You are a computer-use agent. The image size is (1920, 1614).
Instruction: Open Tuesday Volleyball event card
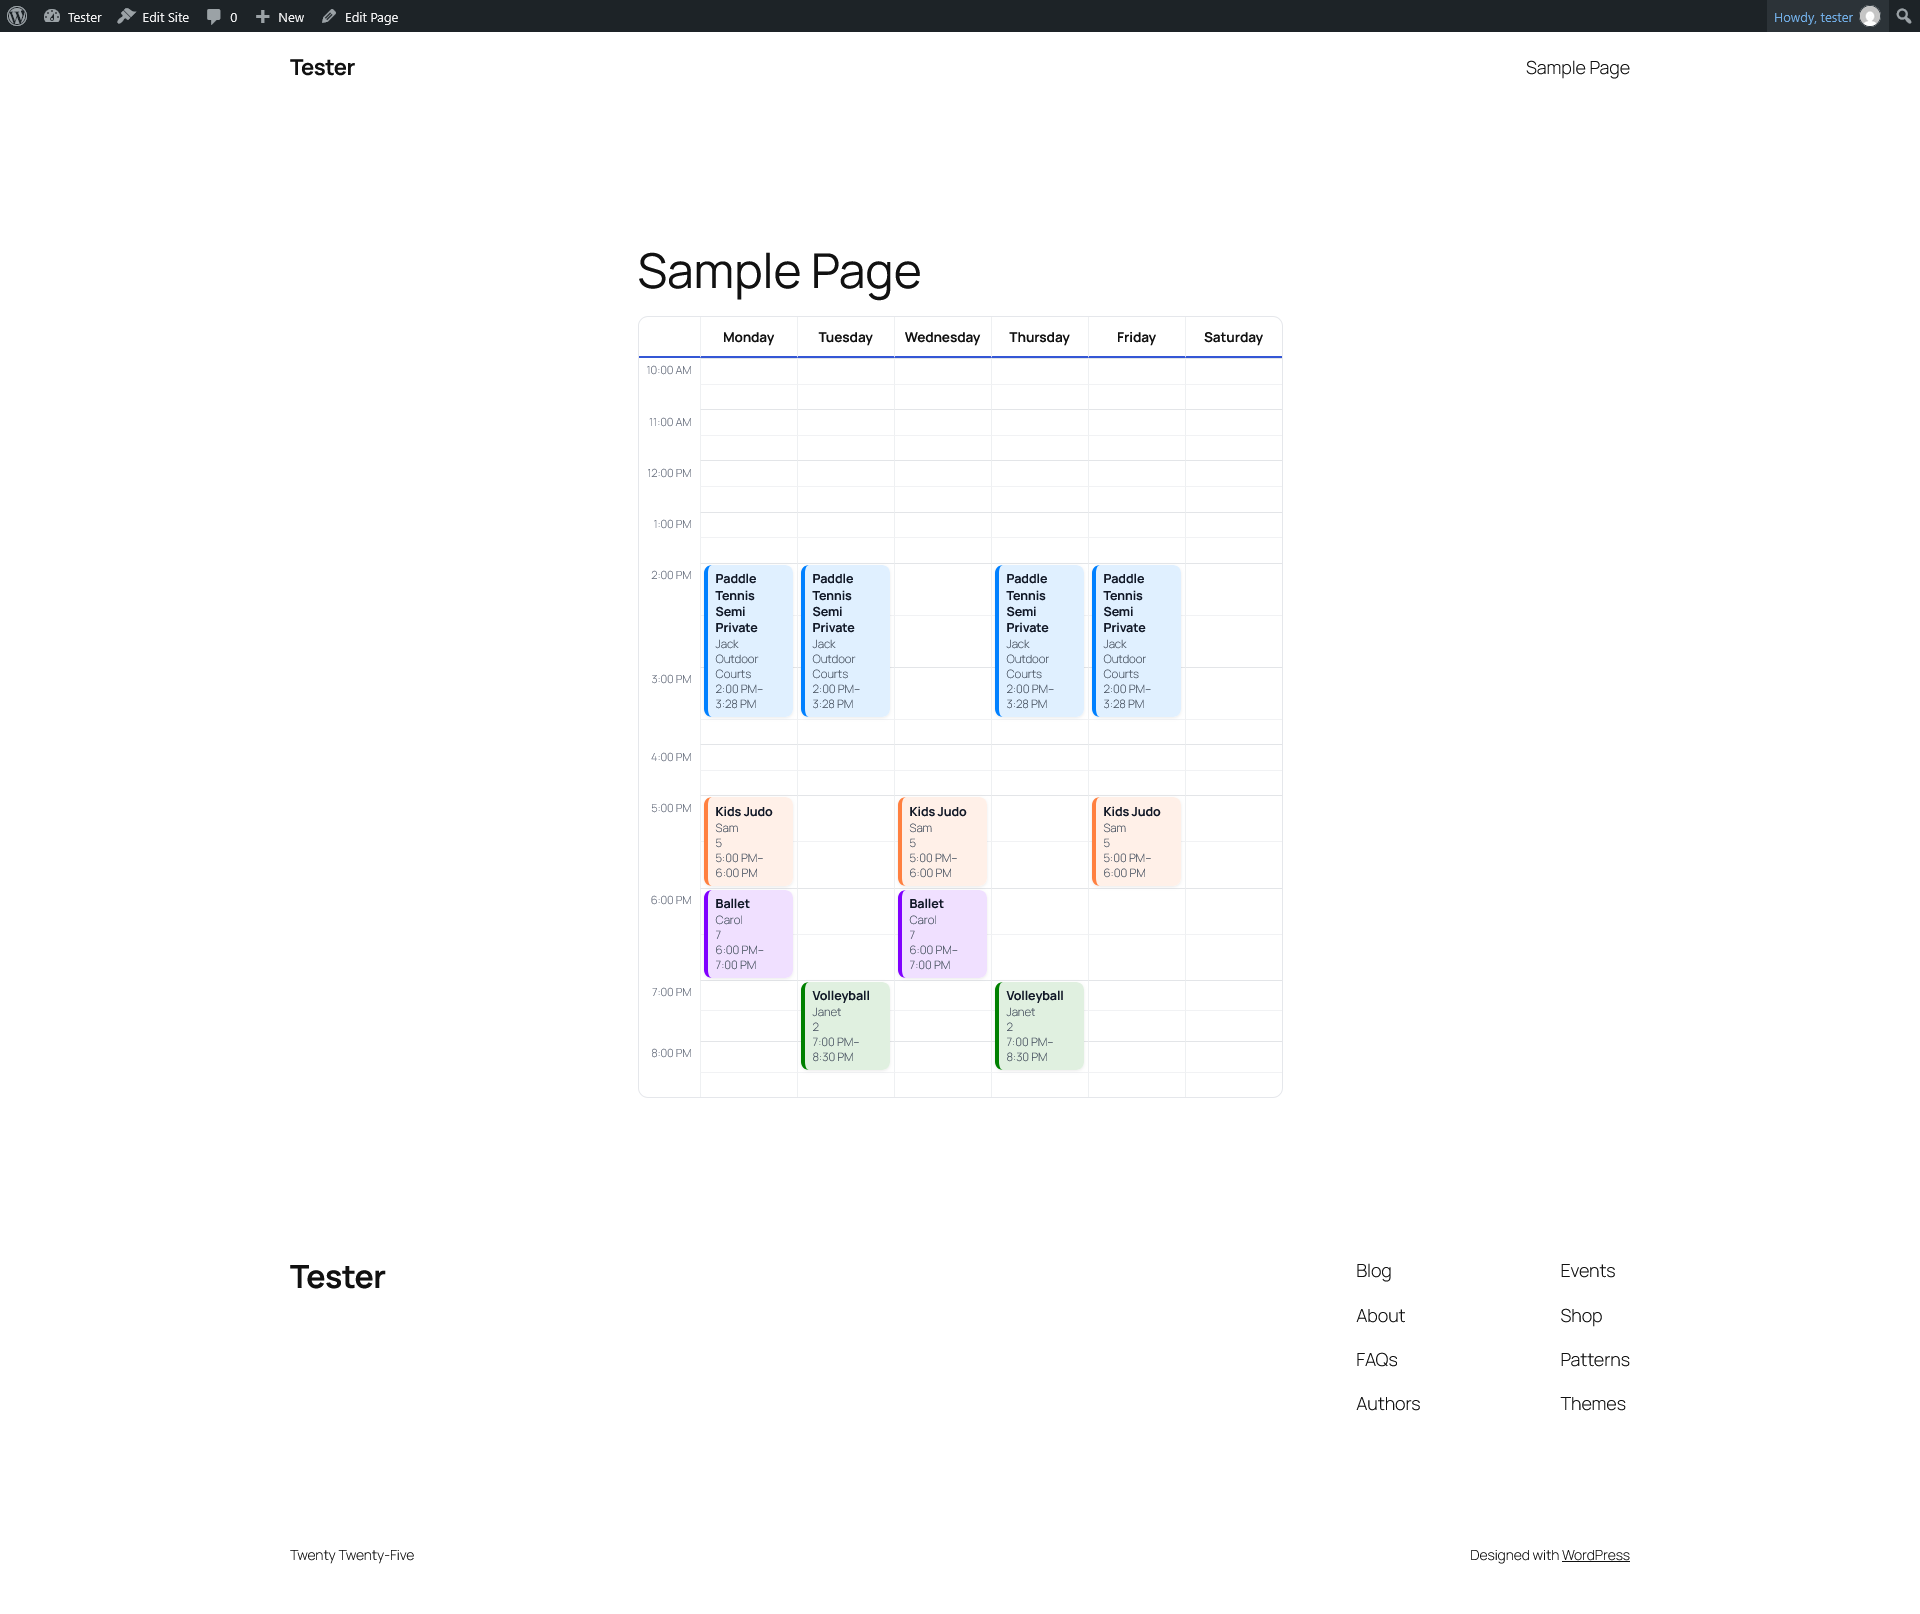point(845,1026)
